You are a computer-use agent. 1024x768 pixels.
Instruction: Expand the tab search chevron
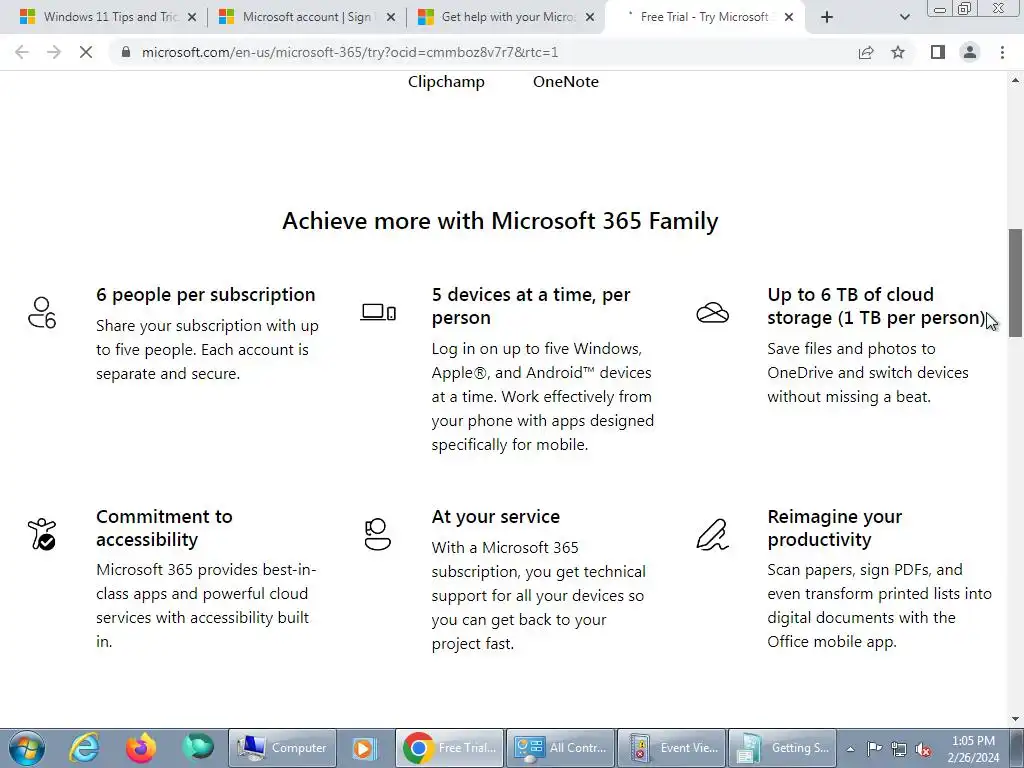(904, 17)
